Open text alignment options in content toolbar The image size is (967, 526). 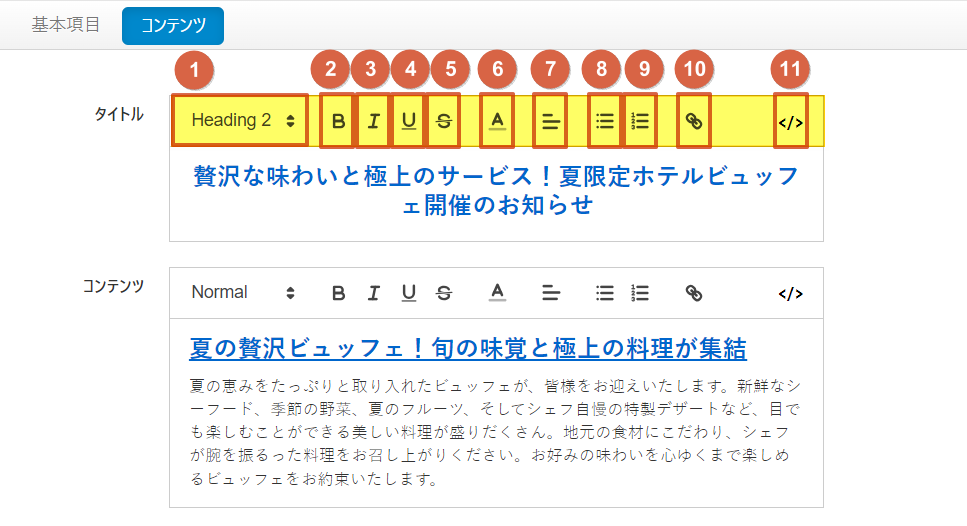[550, 293]
